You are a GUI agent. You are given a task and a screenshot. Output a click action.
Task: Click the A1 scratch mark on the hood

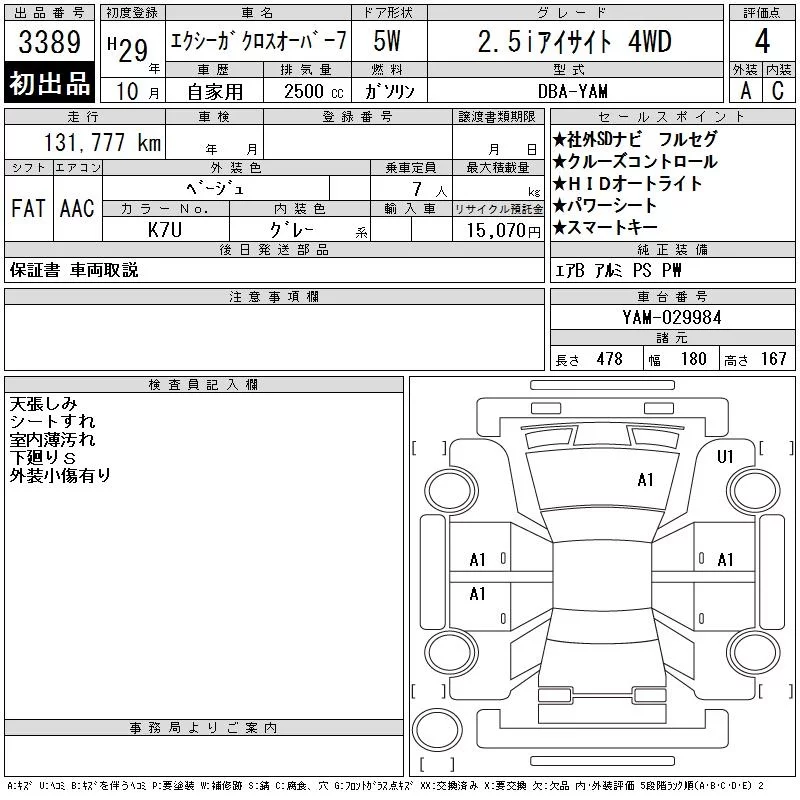pos(645,480)
